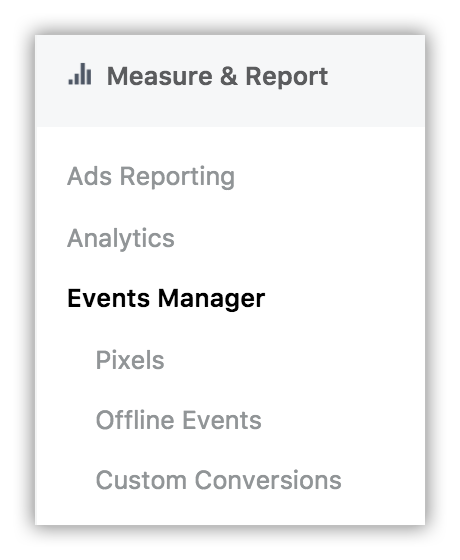
Task: Choose Custom Conversions
Action: (219, 480)
